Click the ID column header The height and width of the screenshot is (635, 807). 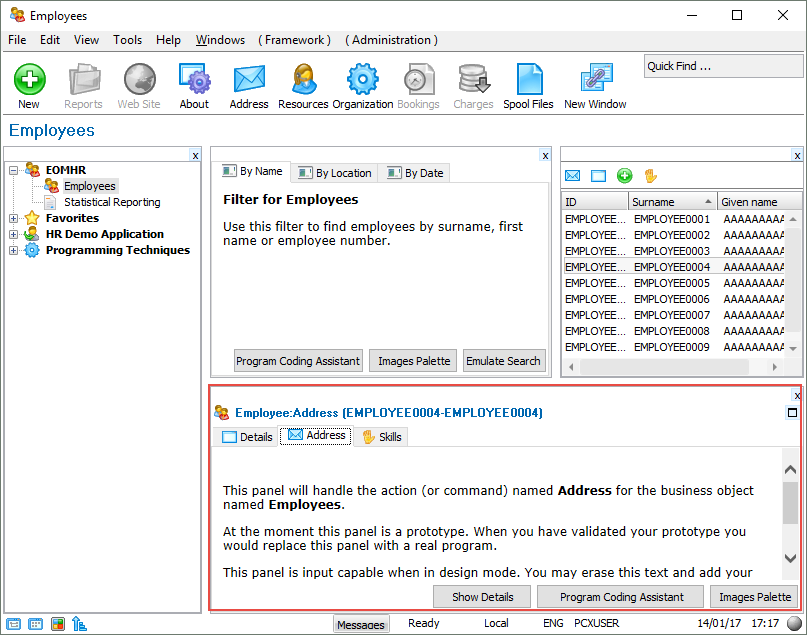point(595,202)
